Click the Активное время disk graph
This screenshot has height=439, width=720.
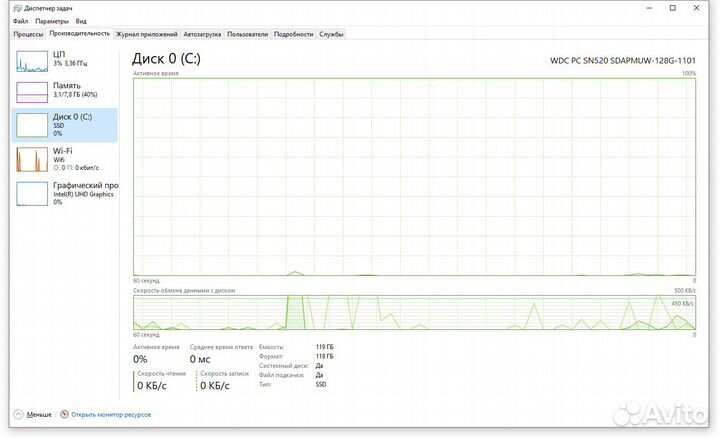tap(414, 175)
